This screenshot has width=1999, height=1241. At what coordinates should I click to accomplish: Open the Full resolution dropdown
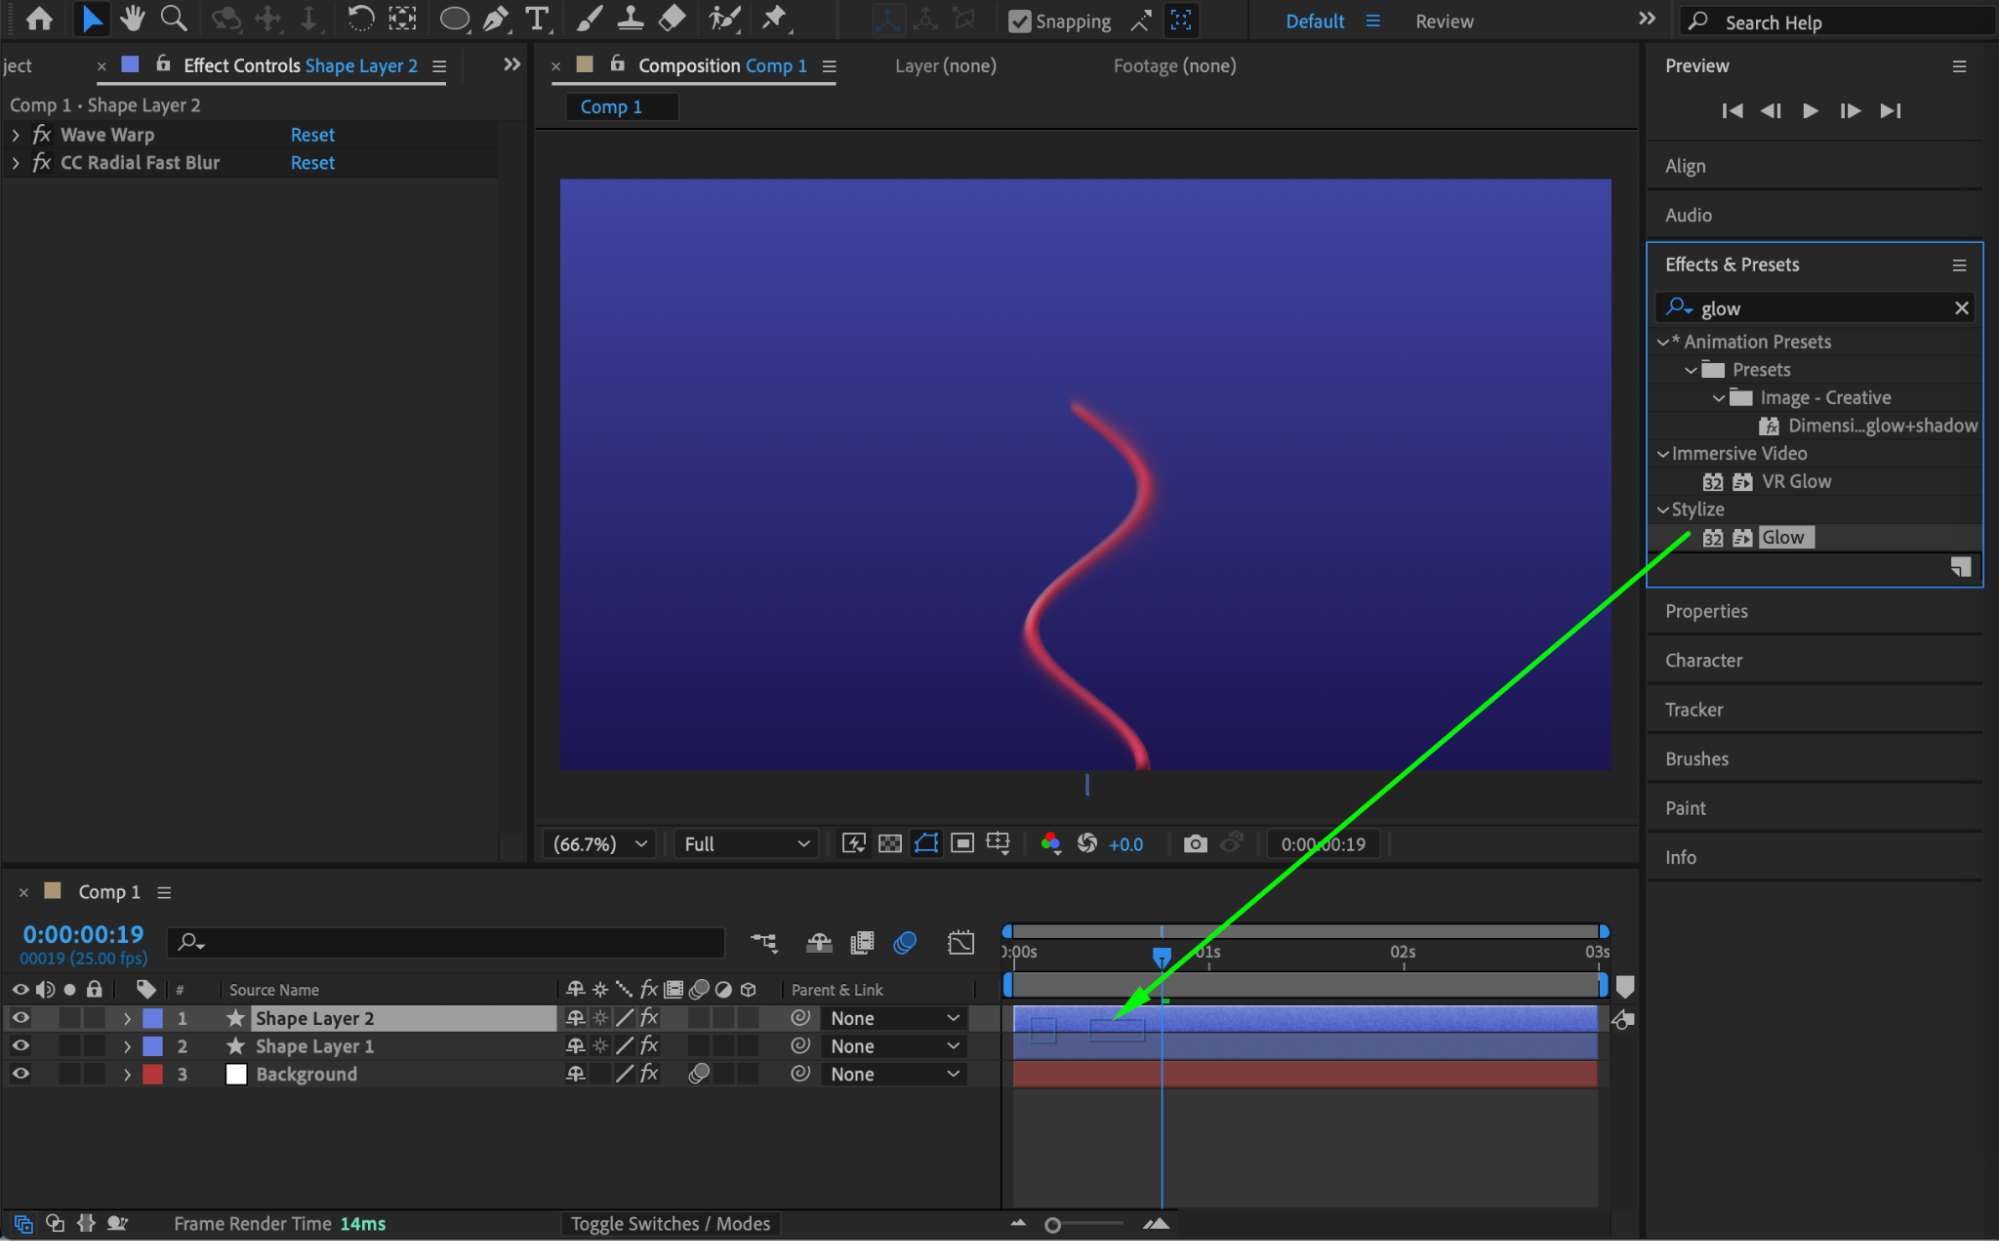point(746,844)
